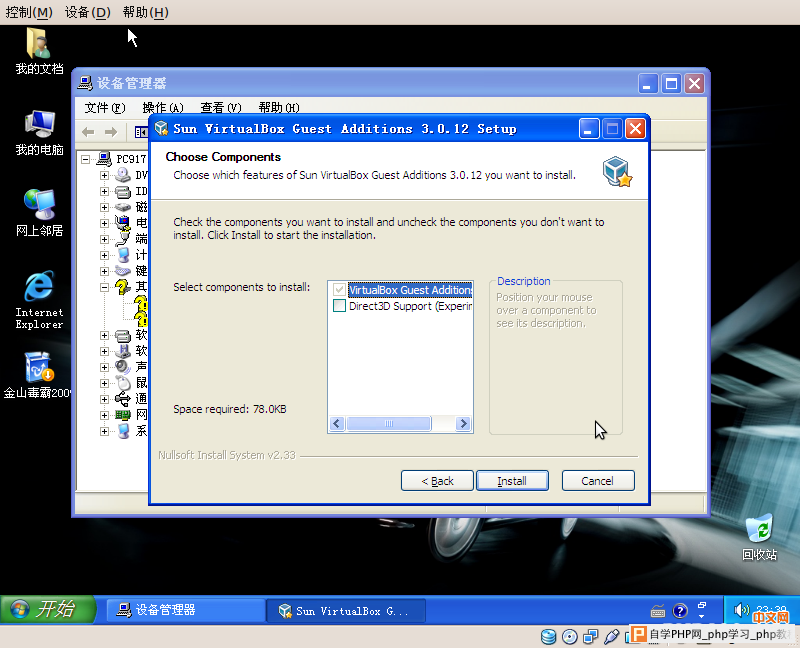Open 我的文档 desktop icon
This screenshot has width=800, height=648.
(39, 51)
